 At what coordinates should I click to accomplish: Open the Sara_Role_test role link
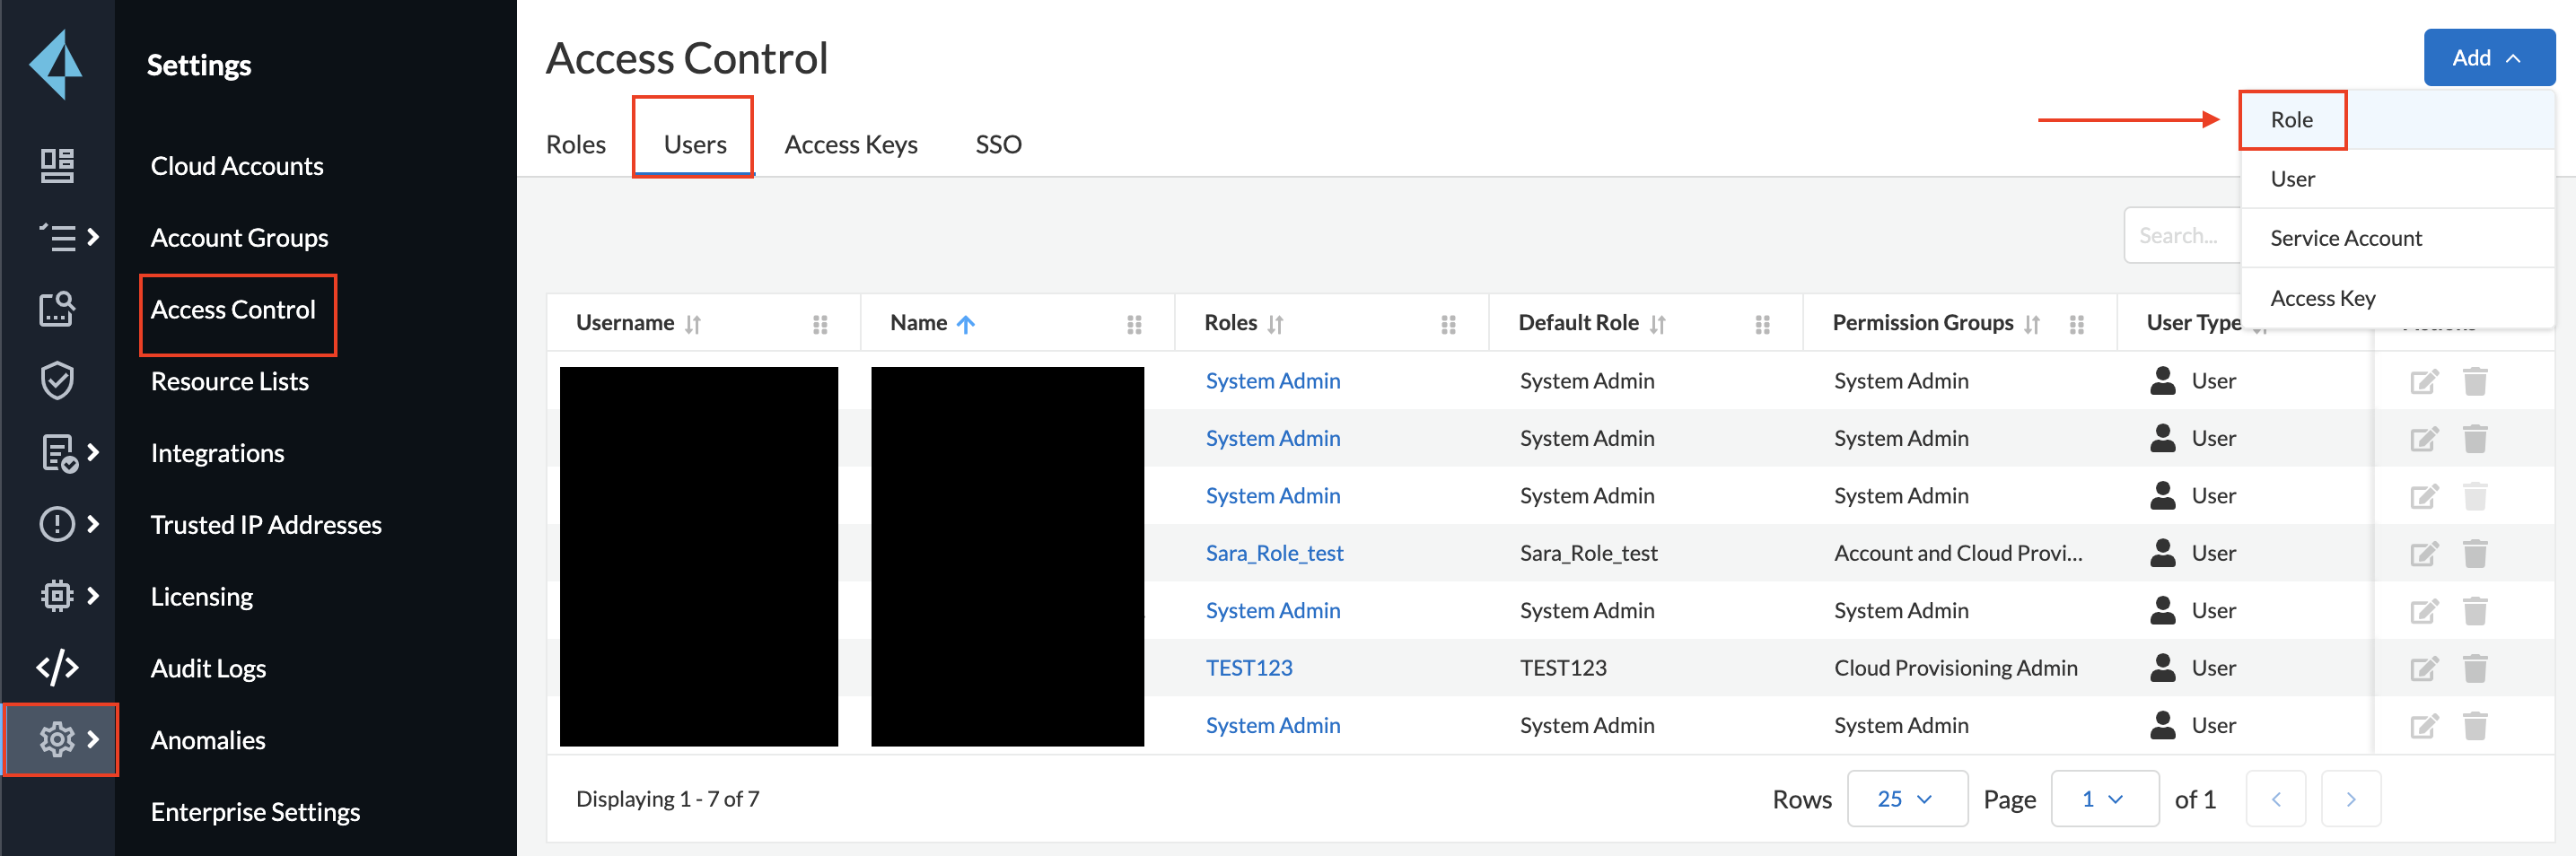[1274, 553]
